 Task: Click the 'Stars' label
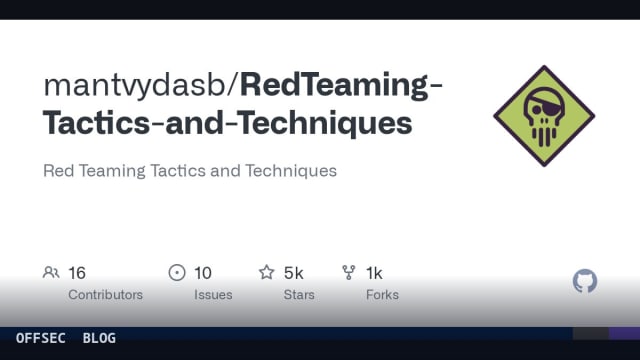(x=299, y=295)
